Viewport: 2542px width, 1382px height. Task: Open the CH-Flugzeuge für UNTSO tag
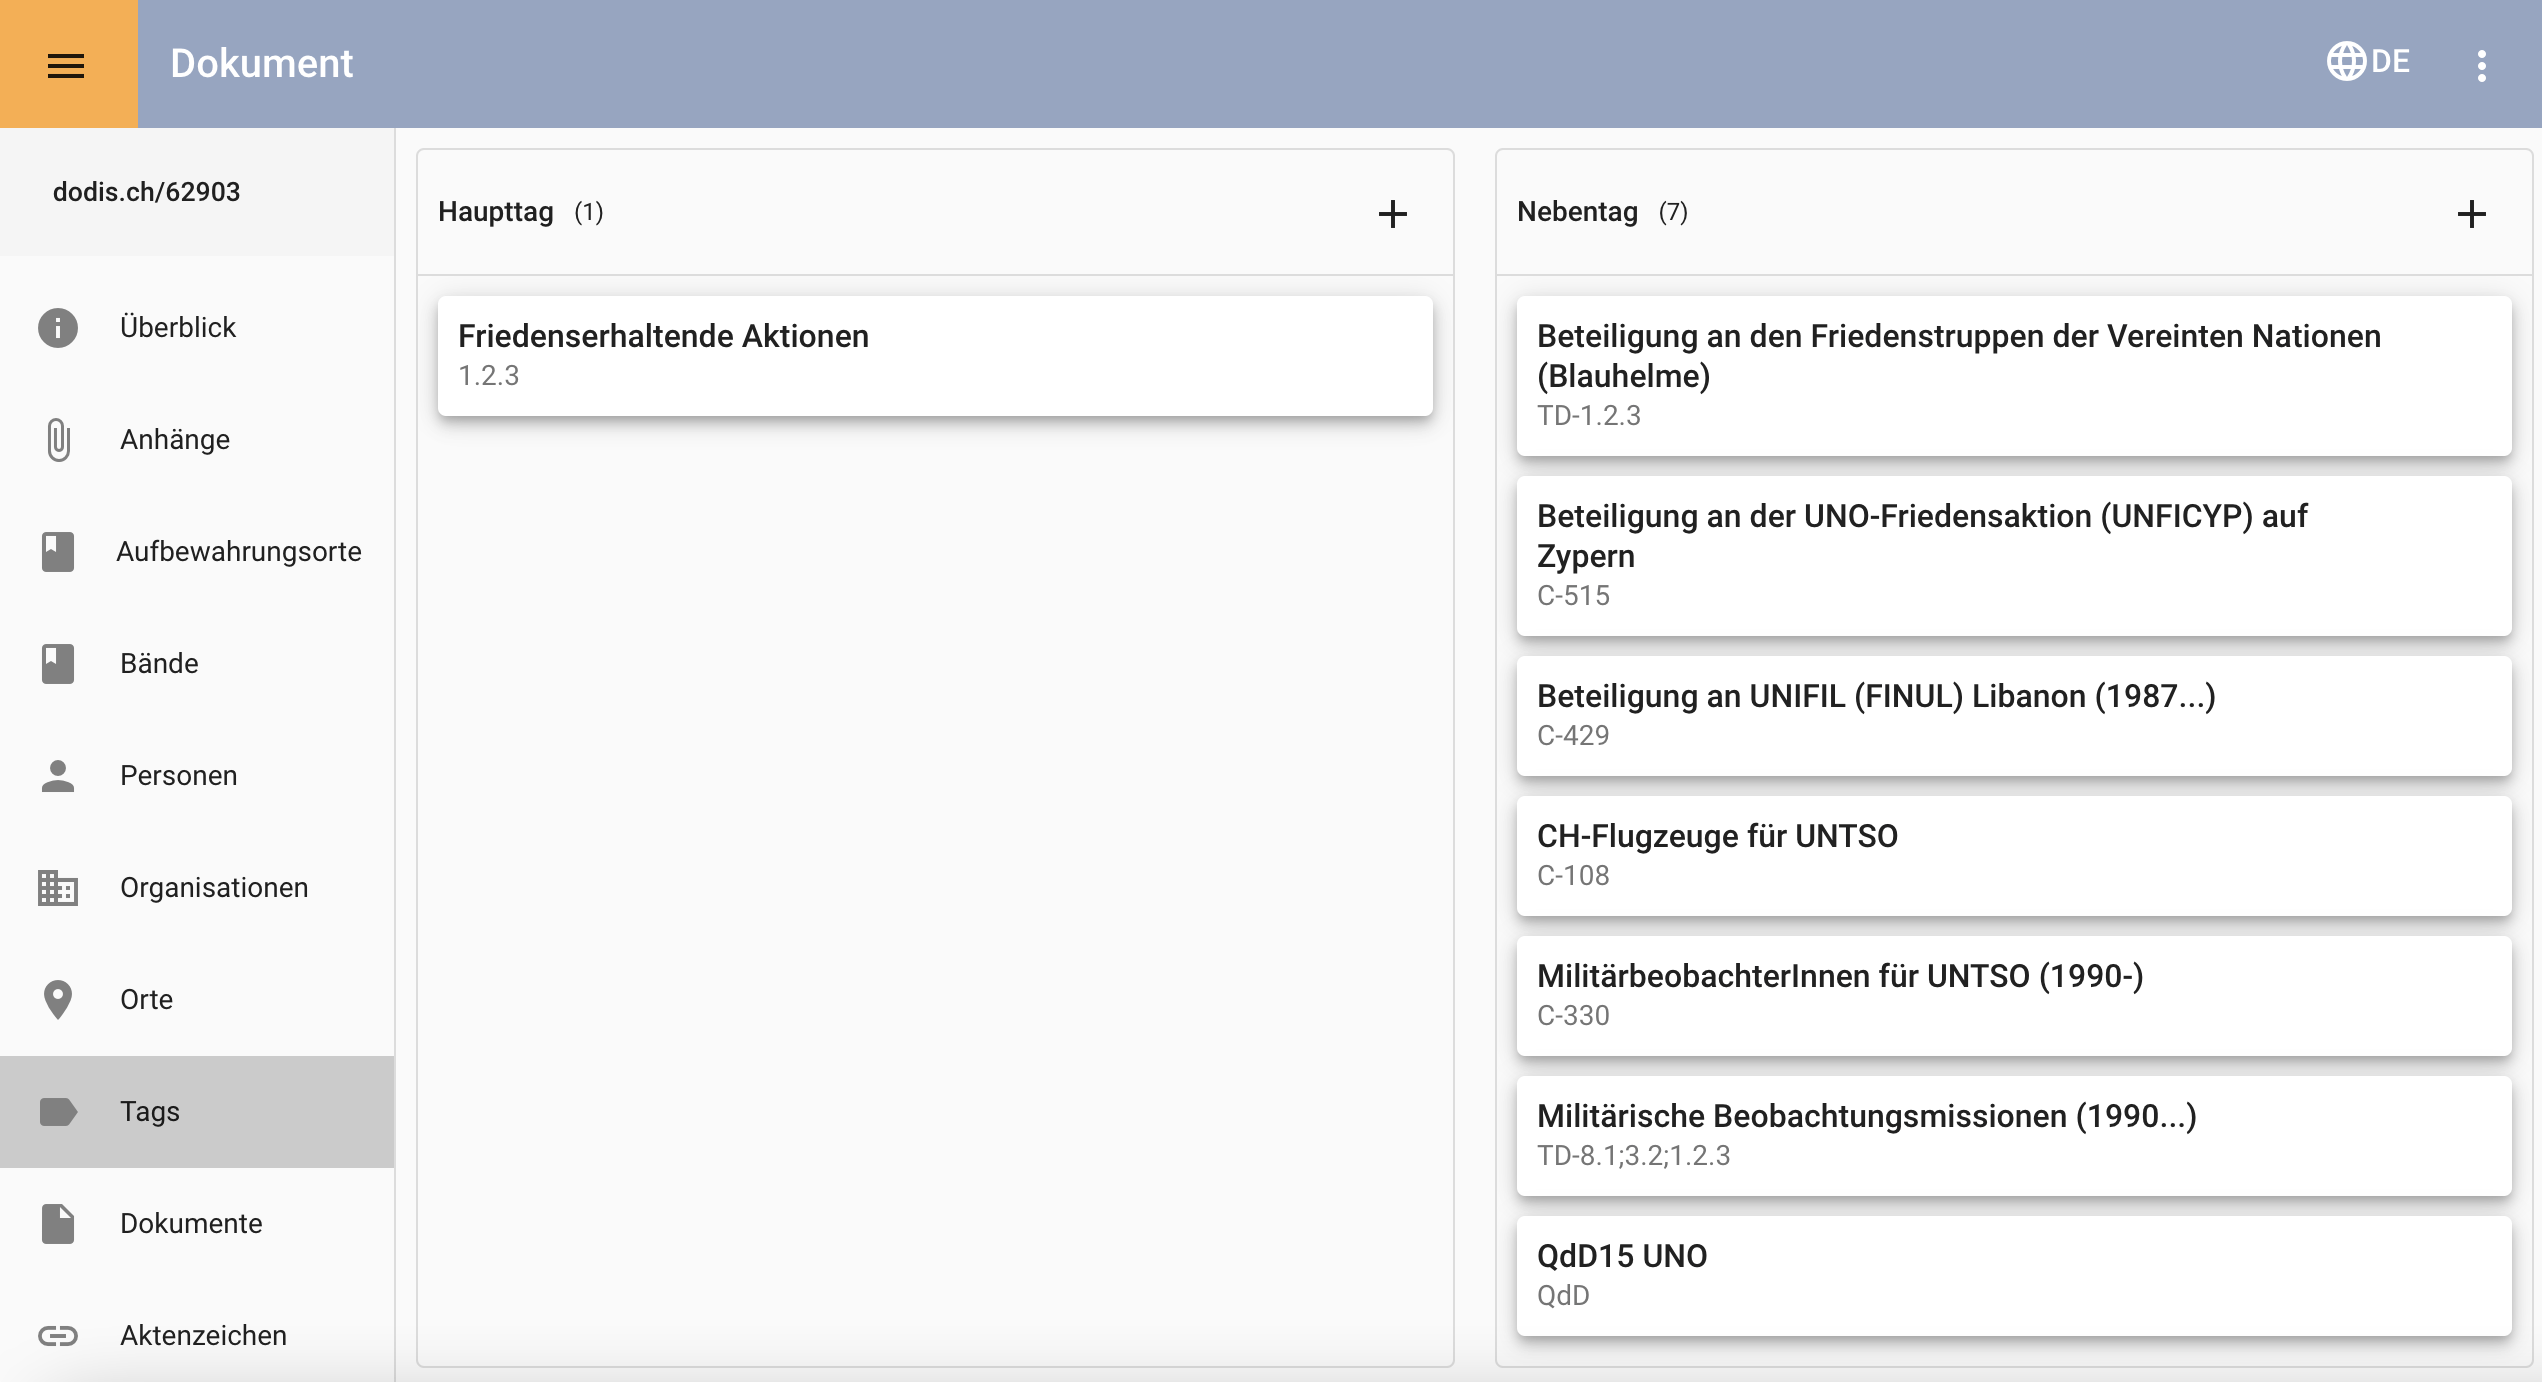pyautogui.click(x=2013, y=855)
